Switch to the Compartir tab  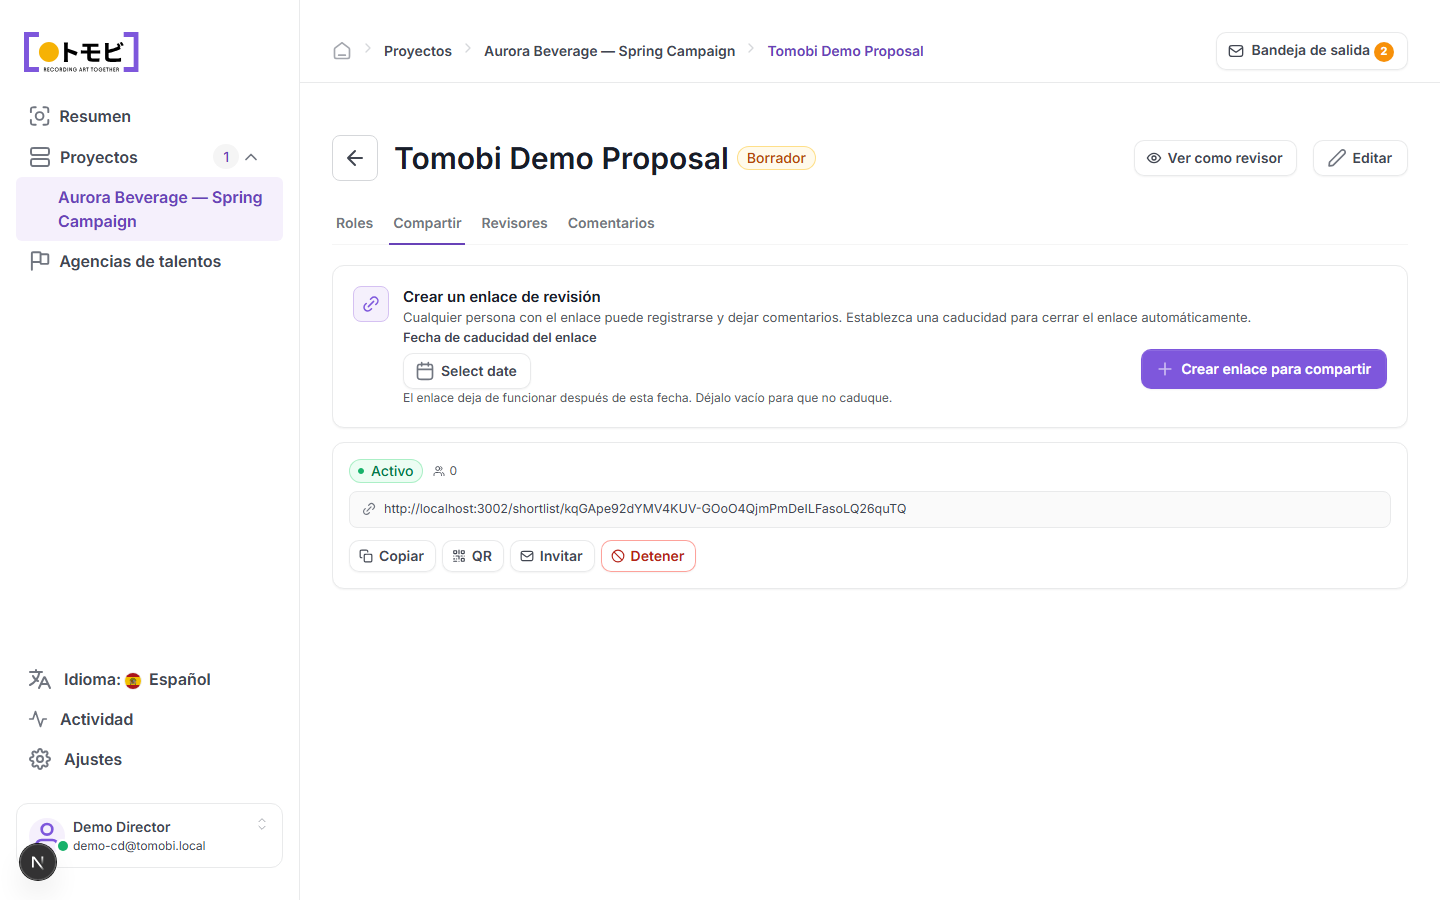point(427,223)
